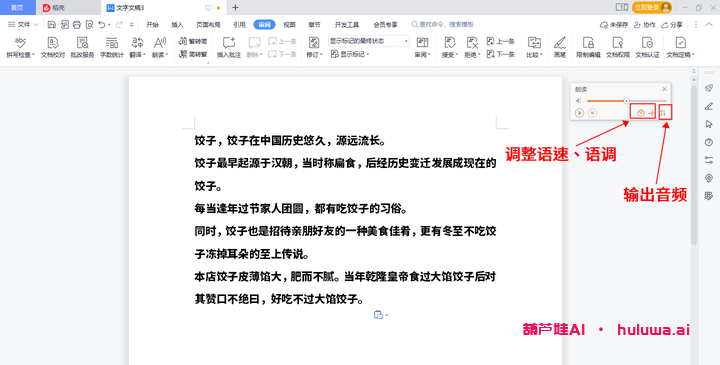Image resolution: width=720 pixels, height=365 pixels.
Task: Open Print Preview from quick access toolbar
Action: tap(89, 25)
